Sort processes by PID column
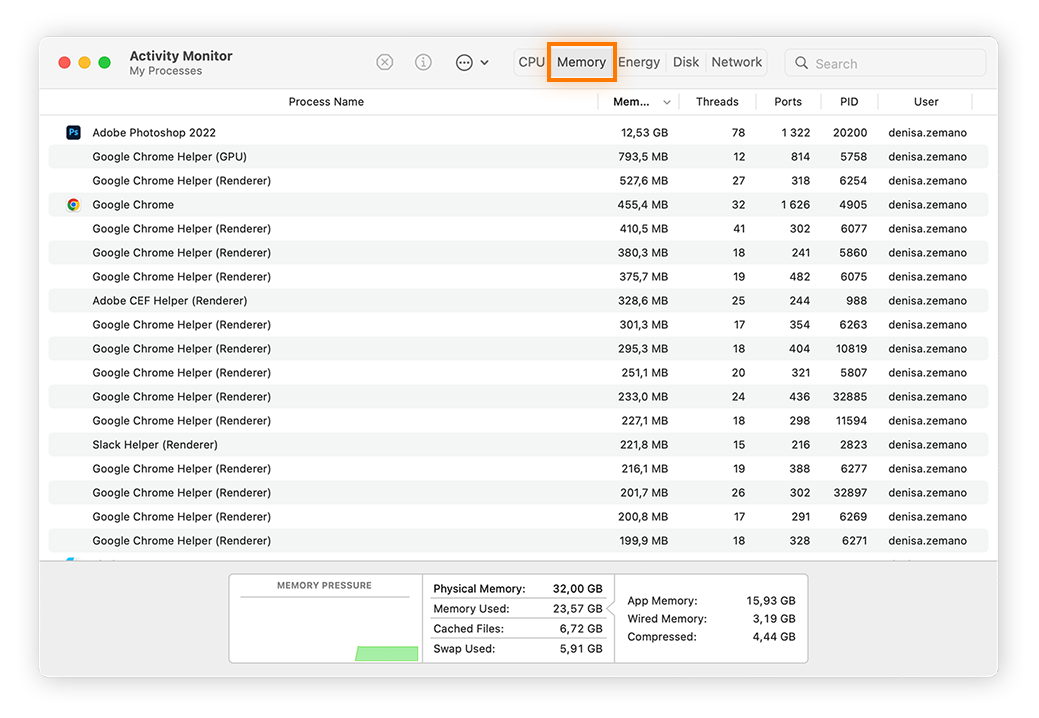 (x=849, y=101)
